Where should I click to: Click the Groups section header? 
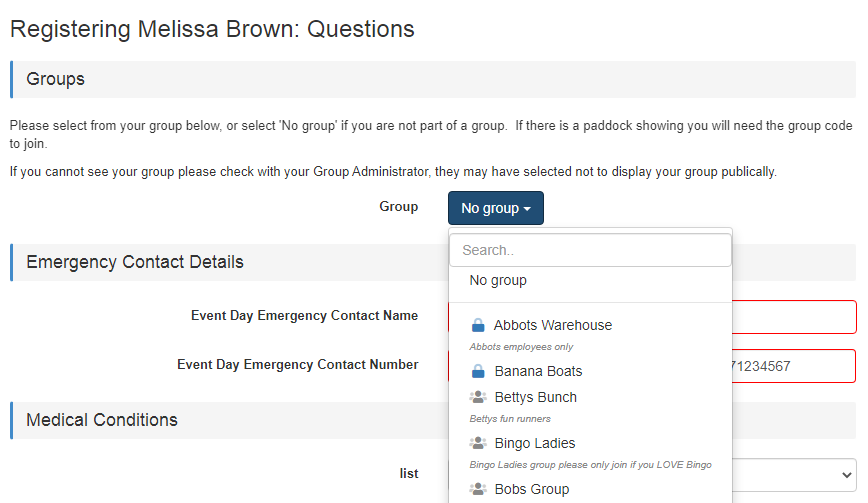tap(56, 79)
